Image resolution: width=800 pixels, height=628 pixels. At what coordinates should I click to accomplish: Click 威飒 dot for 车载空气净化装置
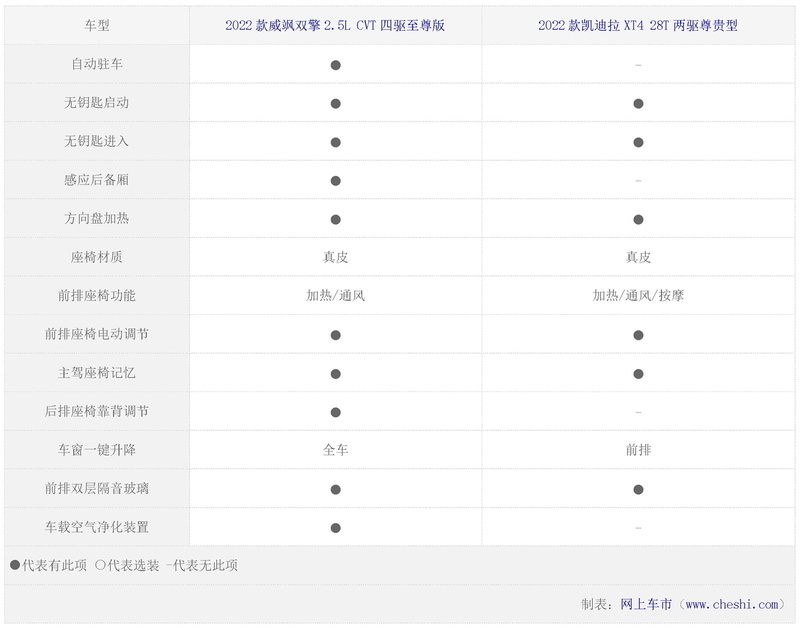(335, 528)
